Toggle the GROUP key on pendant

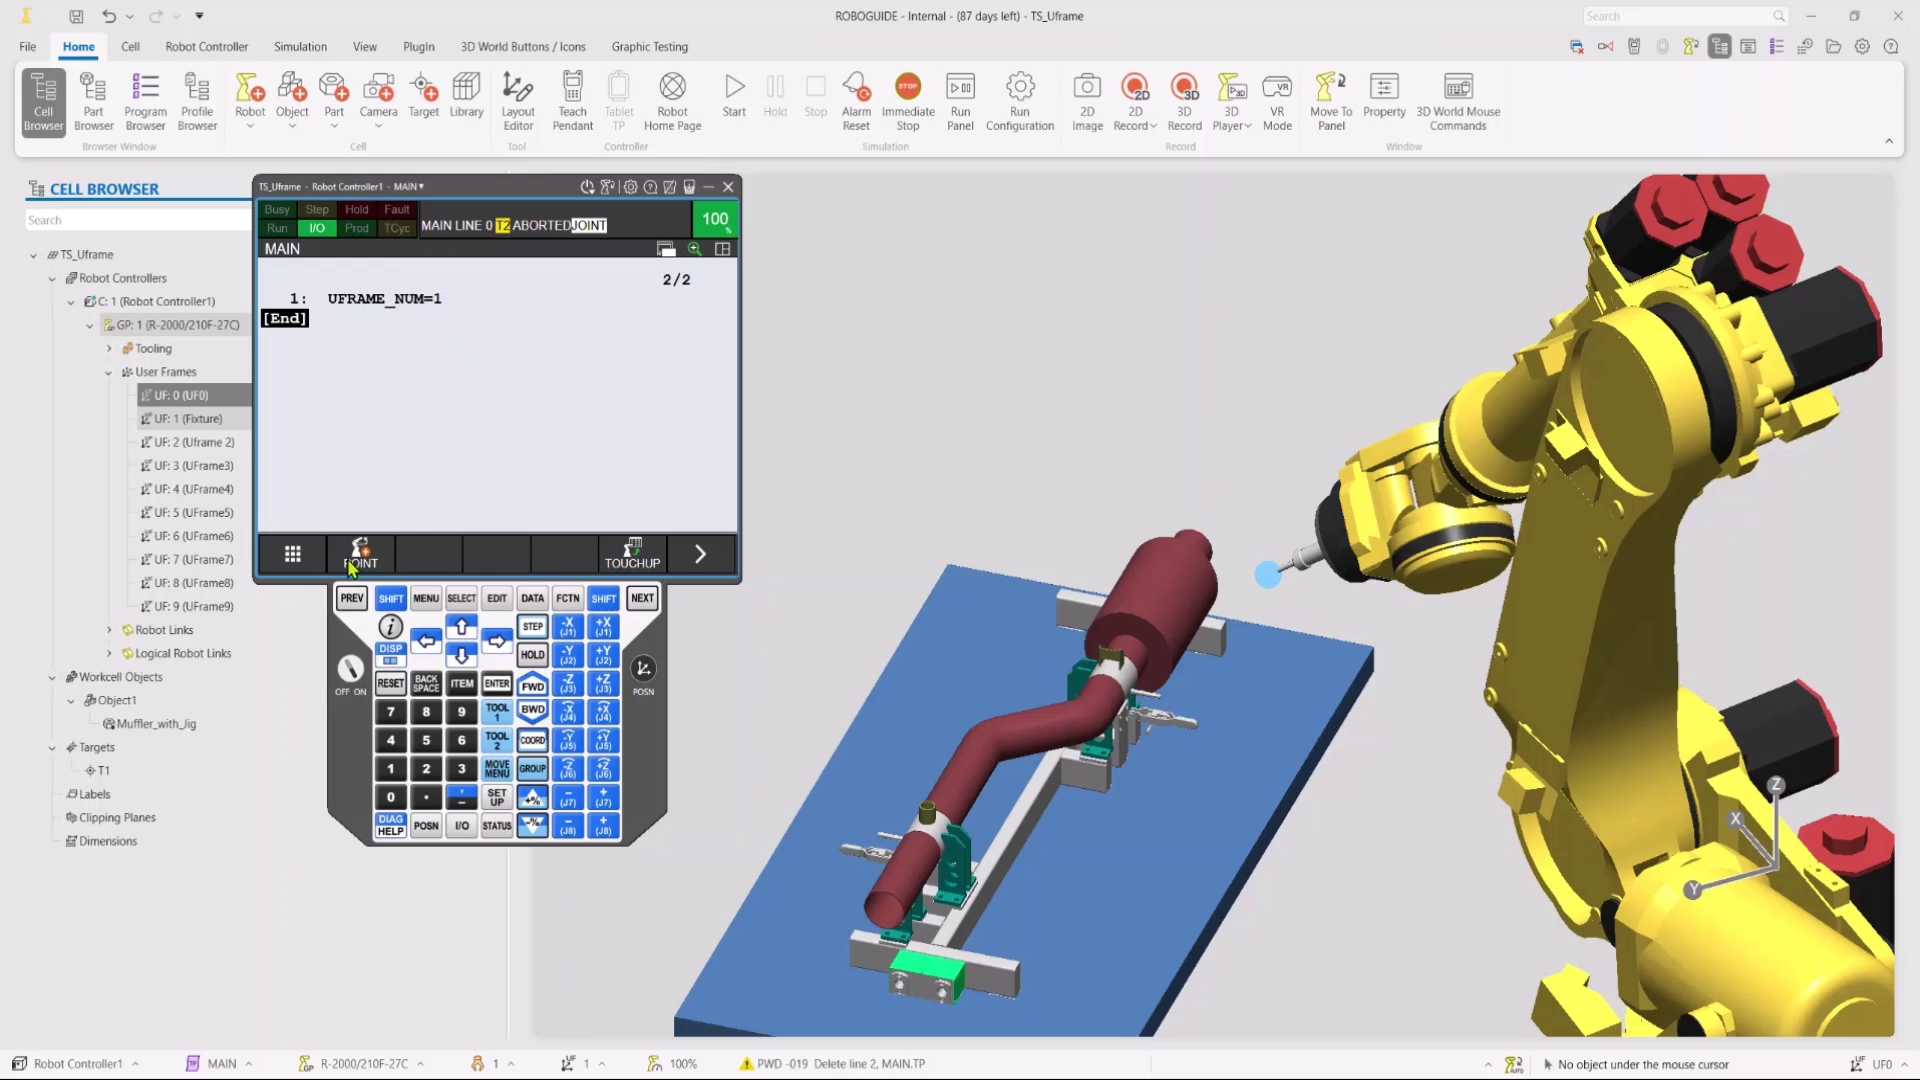[533, 769]
